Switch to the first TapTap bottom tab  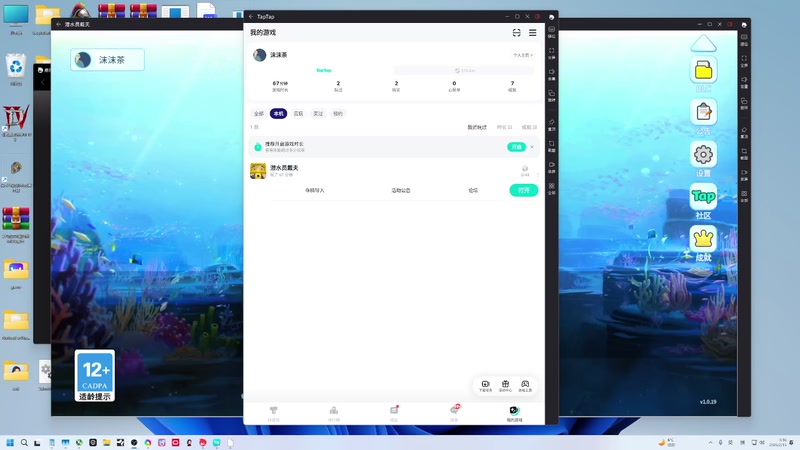273,413
